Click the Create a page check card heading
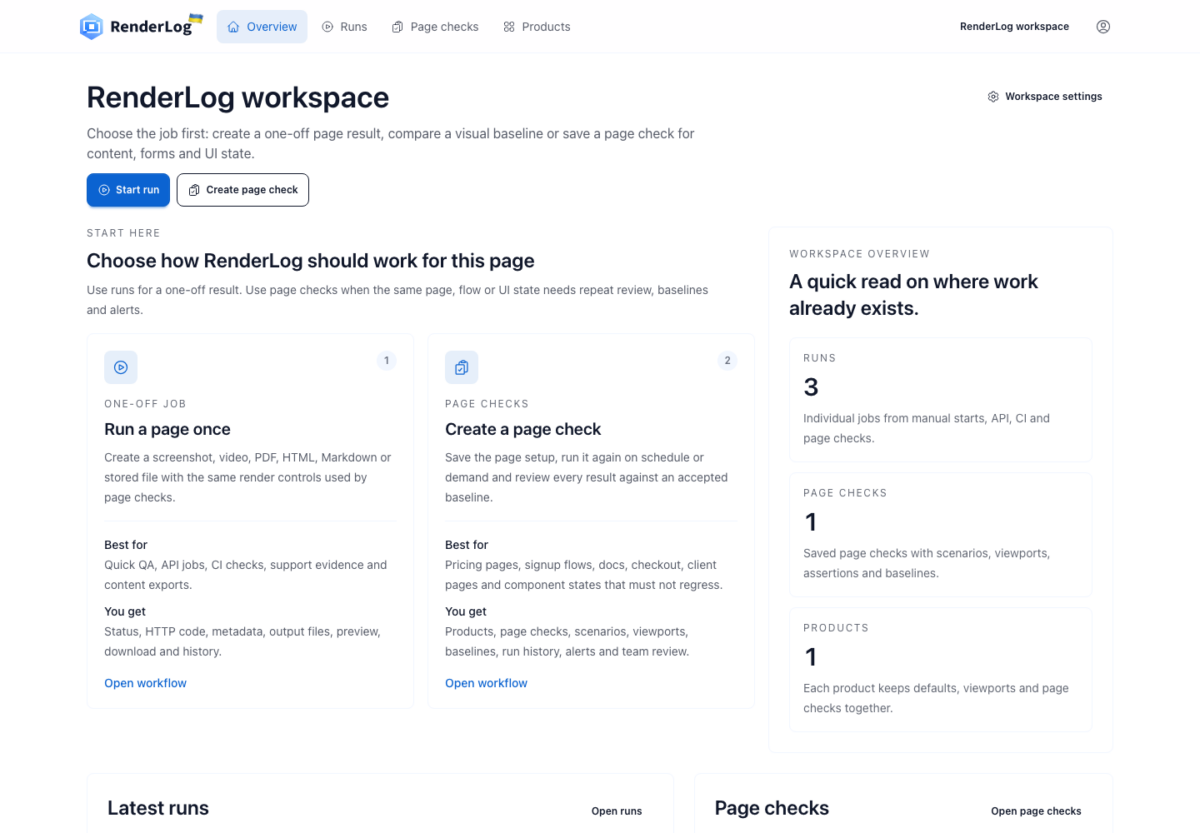Viewport: 1200px width, 833px height. pyautogui.click(x=523, y=429)
